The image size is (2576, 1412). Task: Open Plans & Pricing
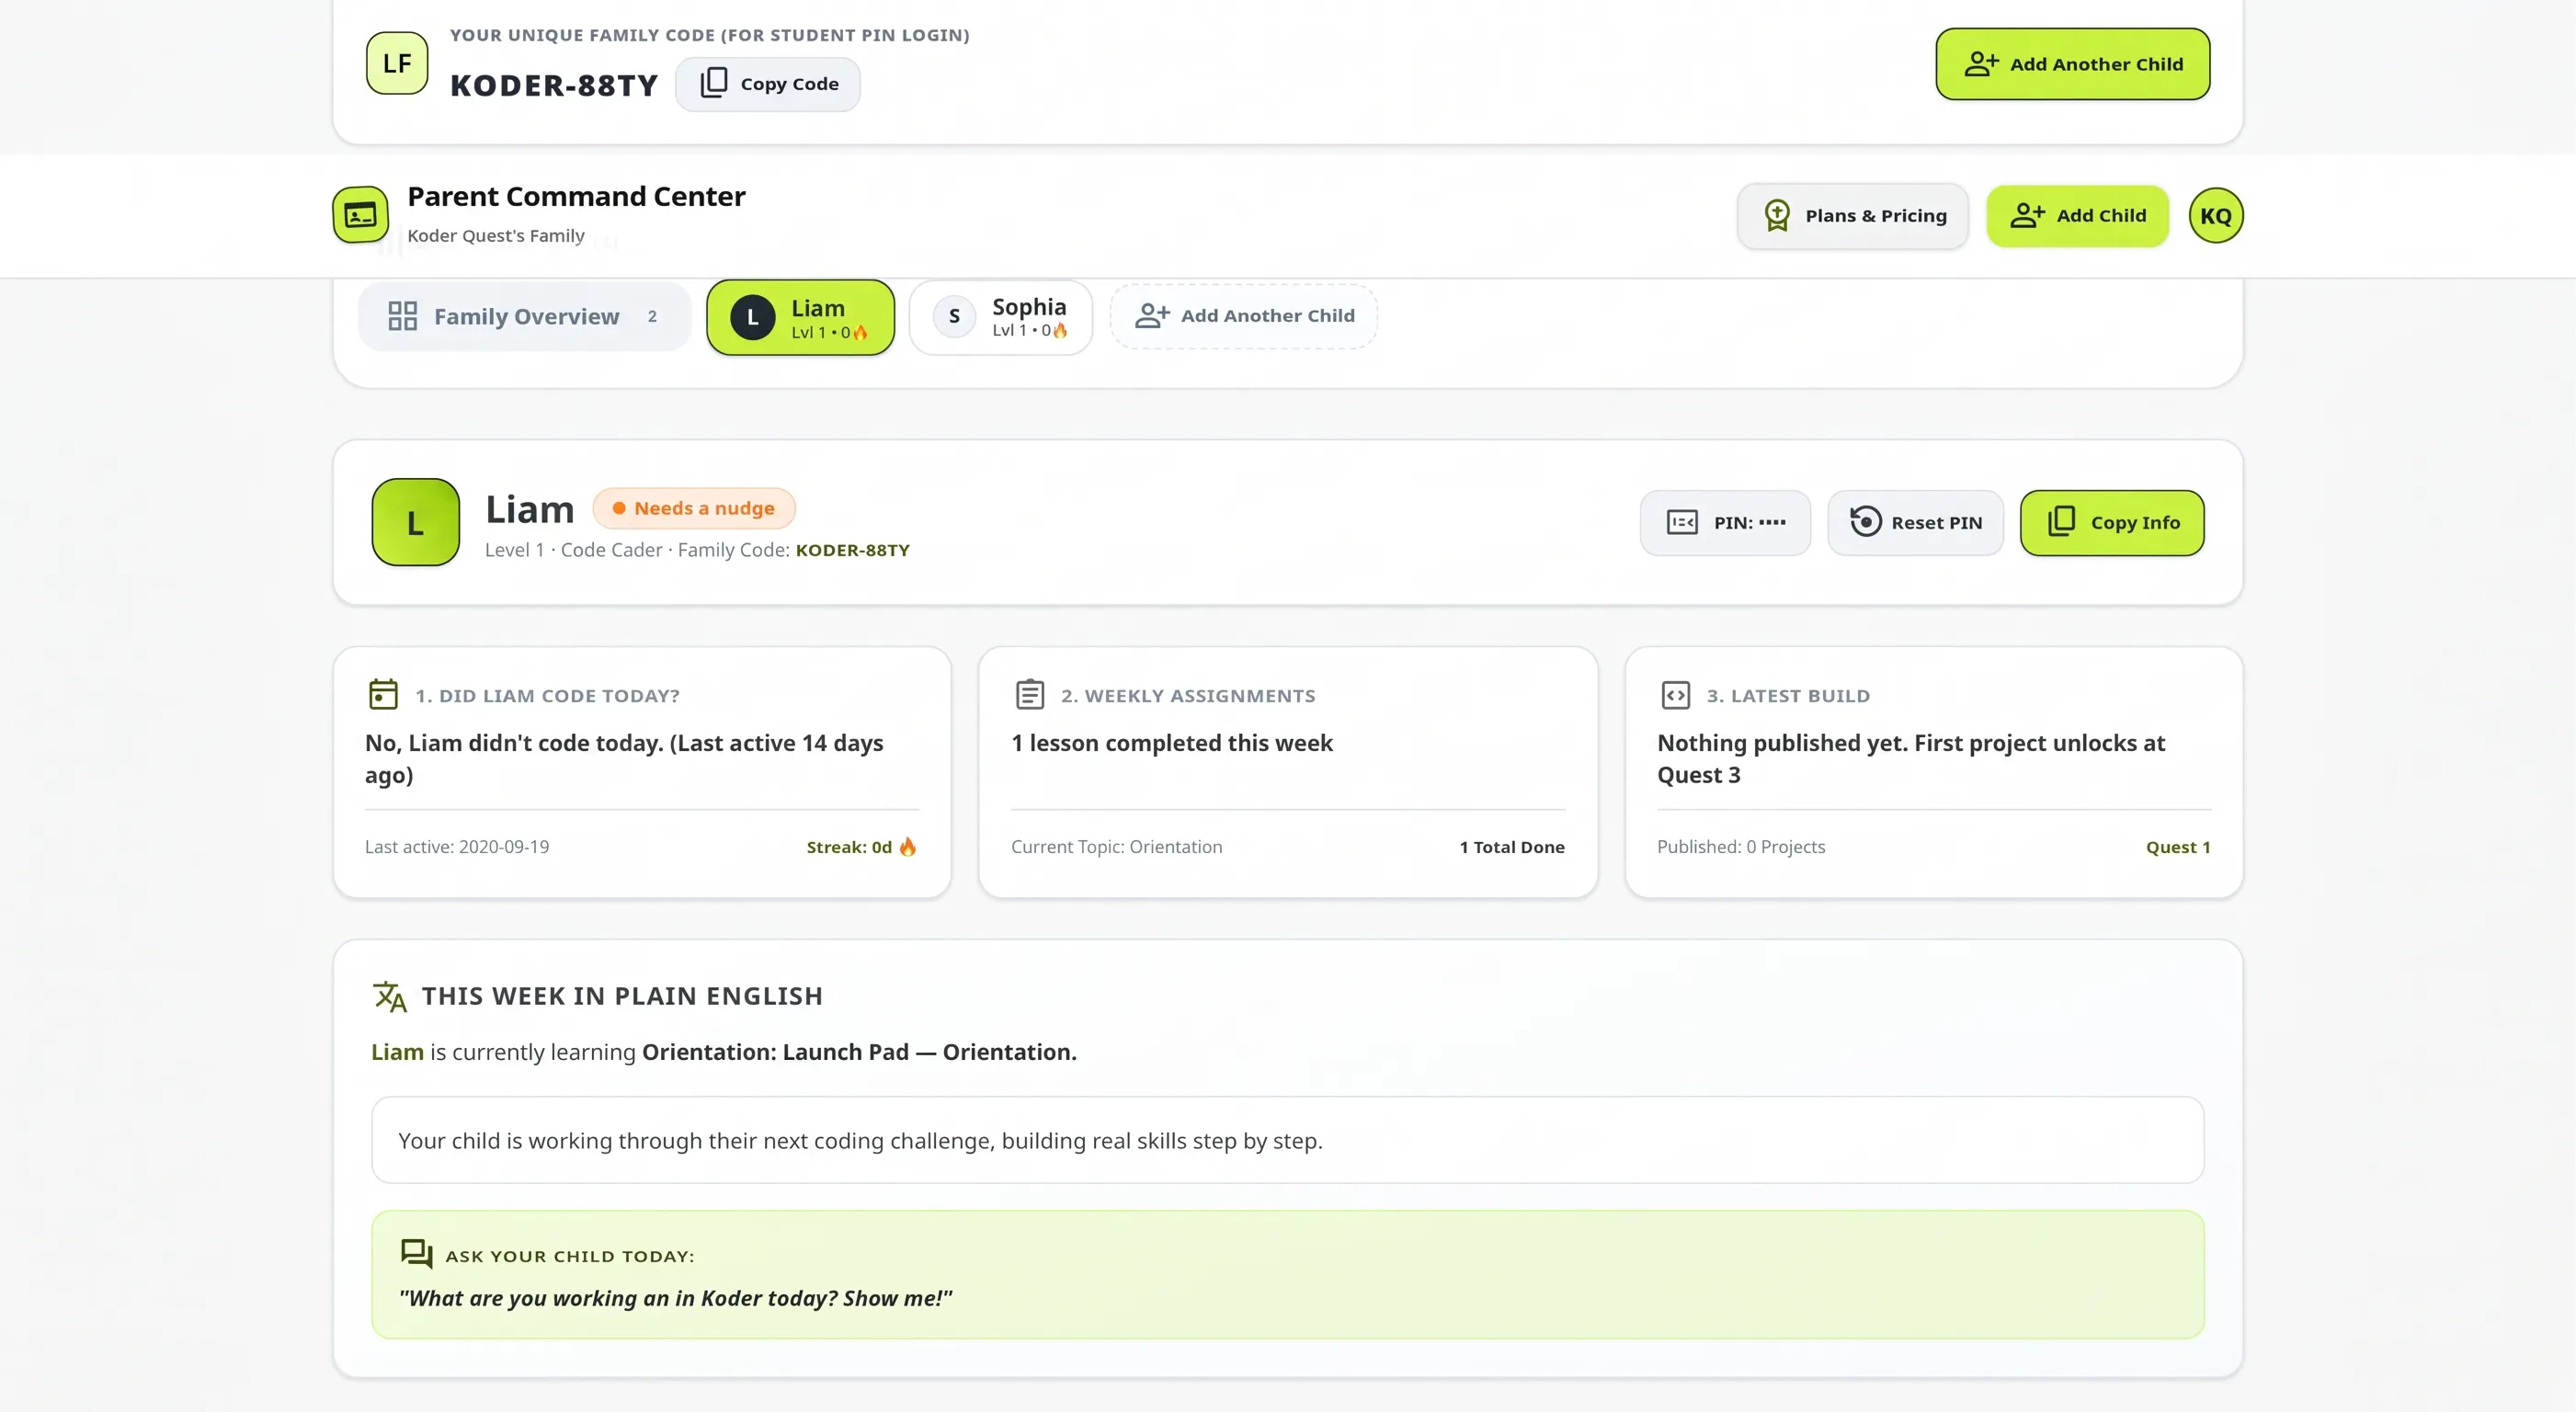click(1852, 216)
